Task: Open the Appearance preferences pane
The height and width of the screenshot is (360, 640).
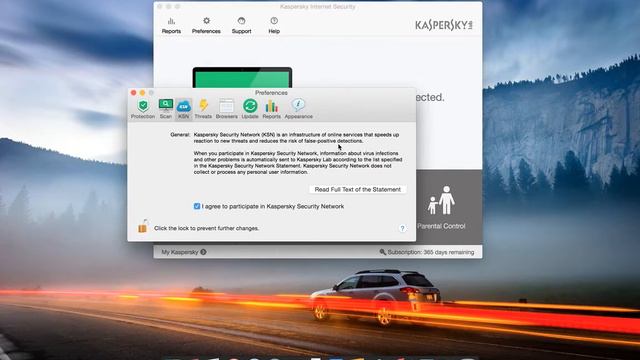Action: click(x=298, y=109)
